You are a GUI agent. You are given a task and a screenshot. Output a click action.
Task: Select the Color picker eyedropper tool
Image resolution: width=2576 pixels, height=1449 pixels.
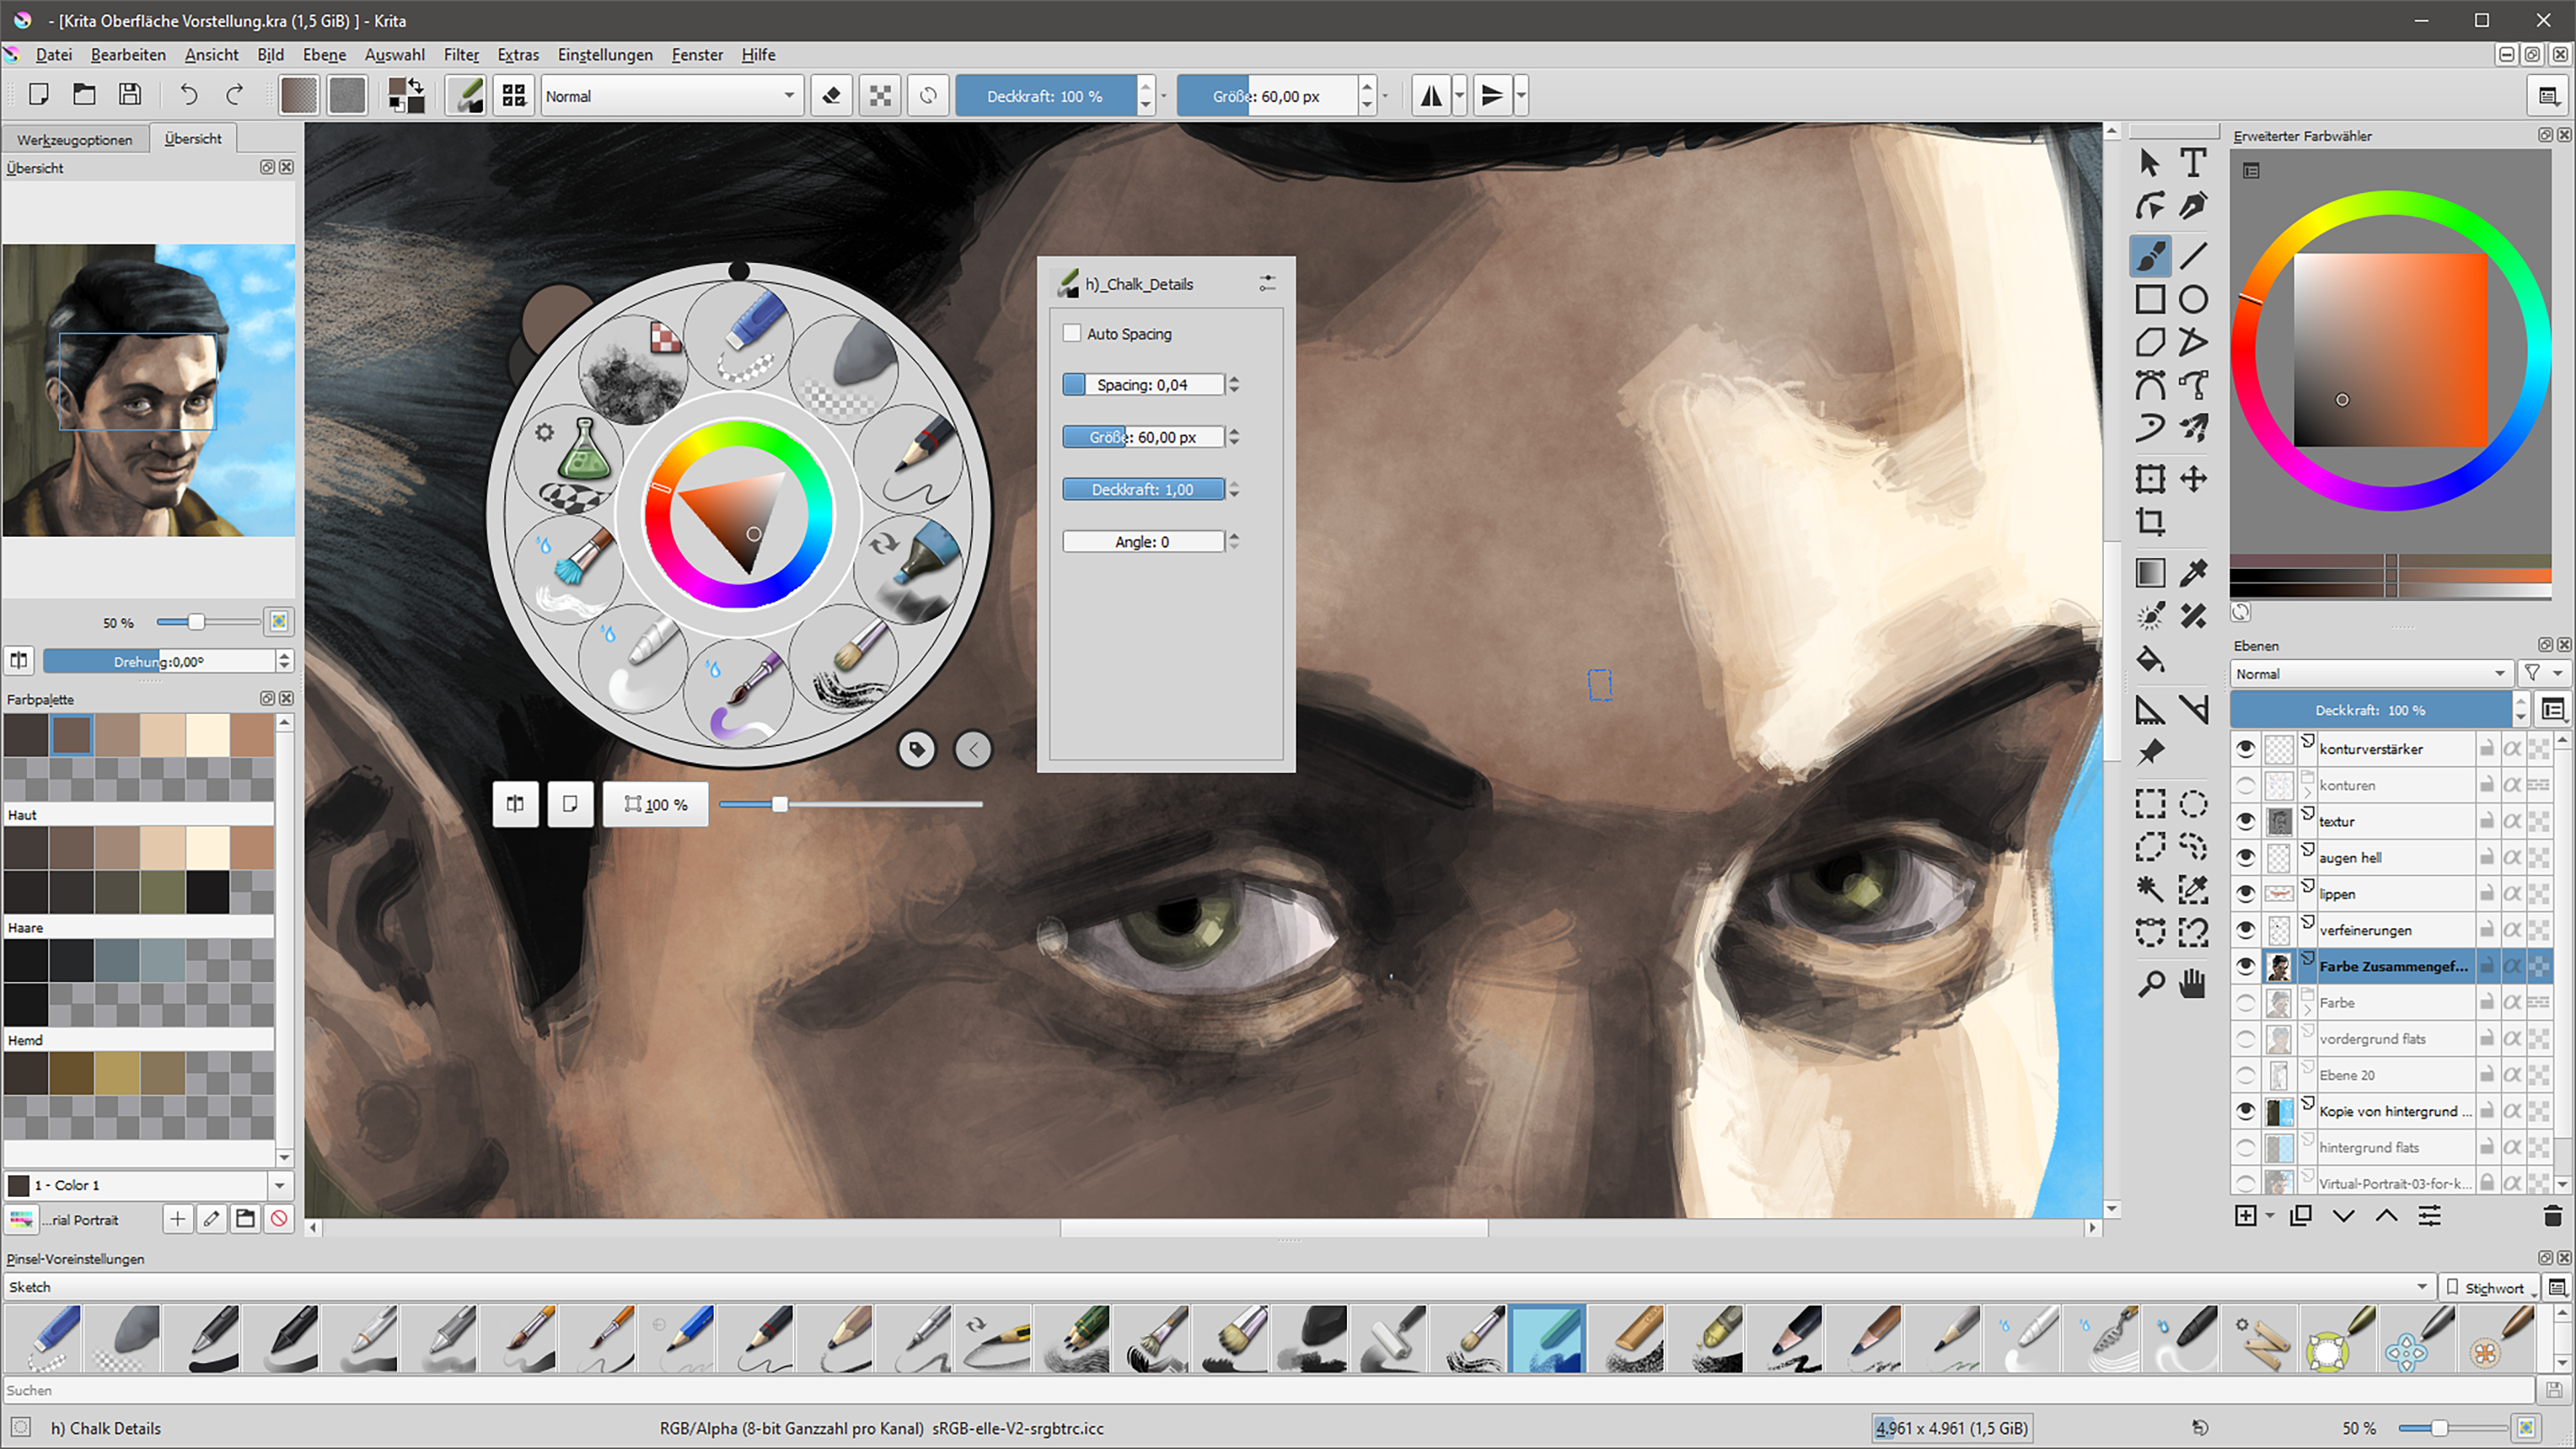pos(2193,573)
